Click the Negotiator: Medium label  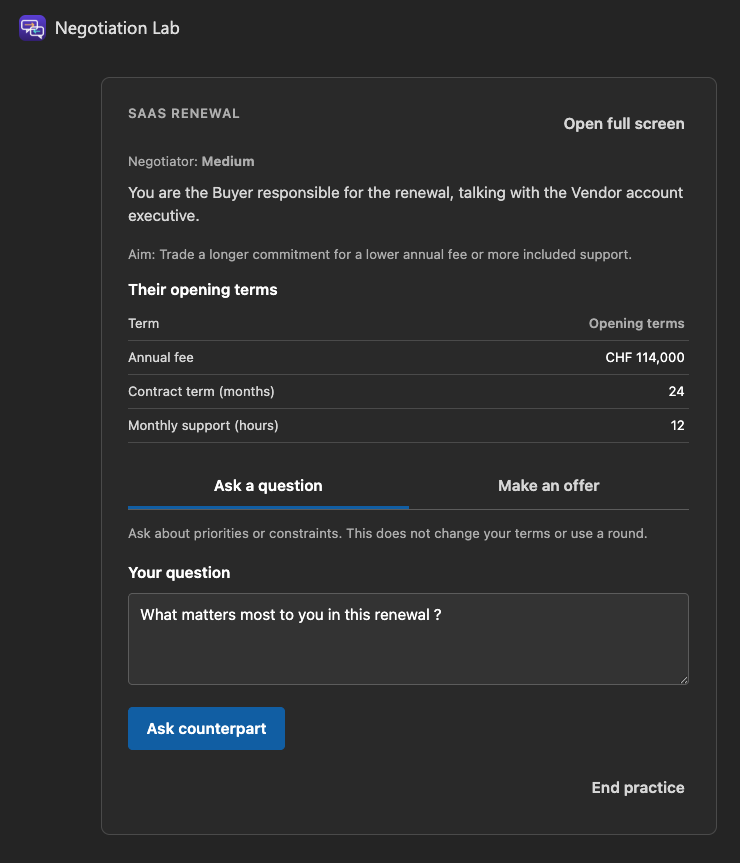[x=191, y=161]
